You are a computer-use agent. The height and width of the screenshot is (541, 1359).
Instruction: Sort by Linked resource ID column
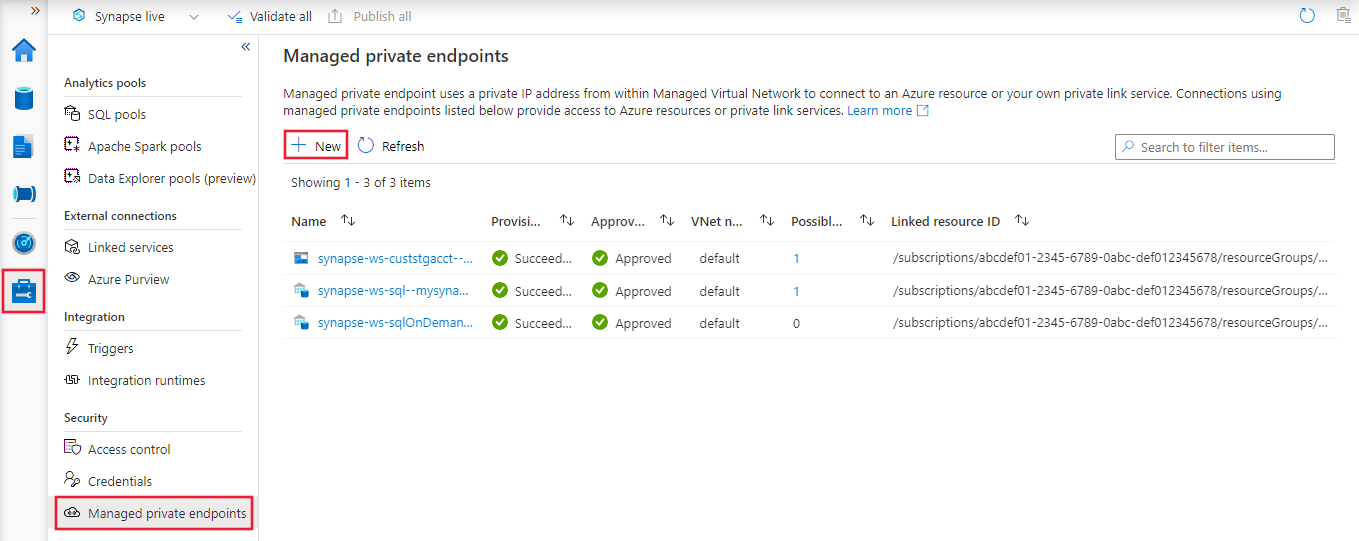1022,221
